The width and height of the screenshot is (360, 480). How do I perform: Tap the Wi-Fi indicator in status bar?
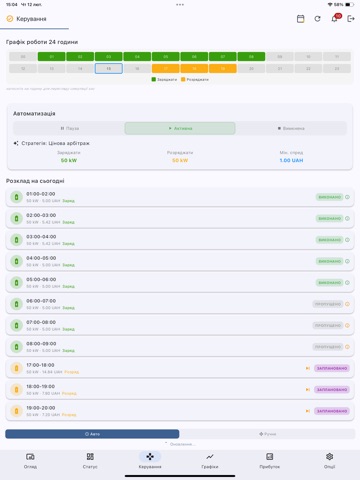coord(330,5)
